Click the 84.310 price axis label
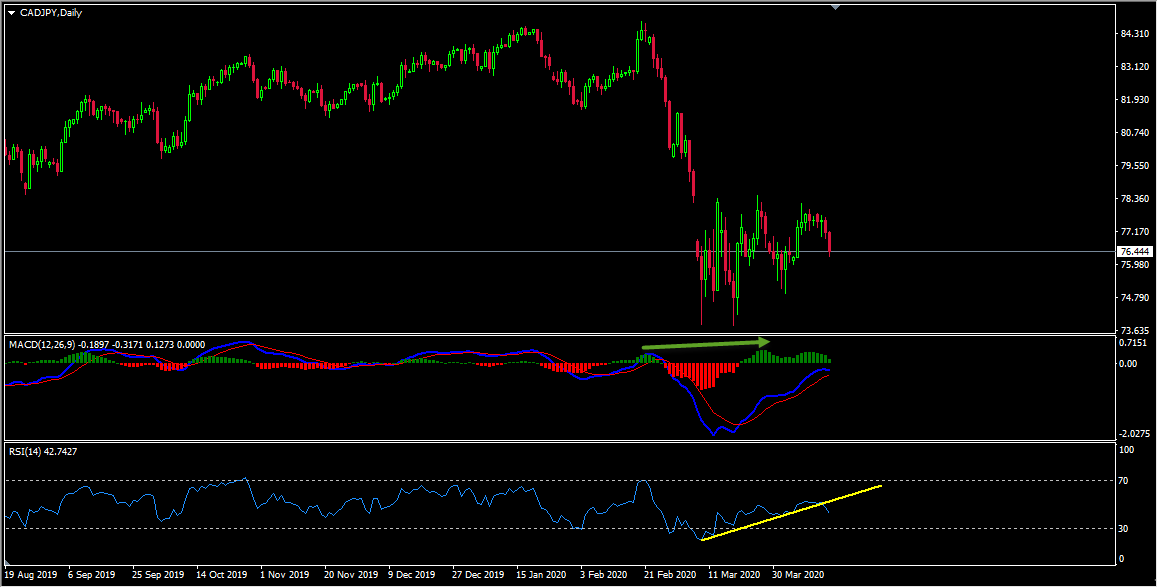The width and height of the screenshot is (1158, 588). (1134, 33)
